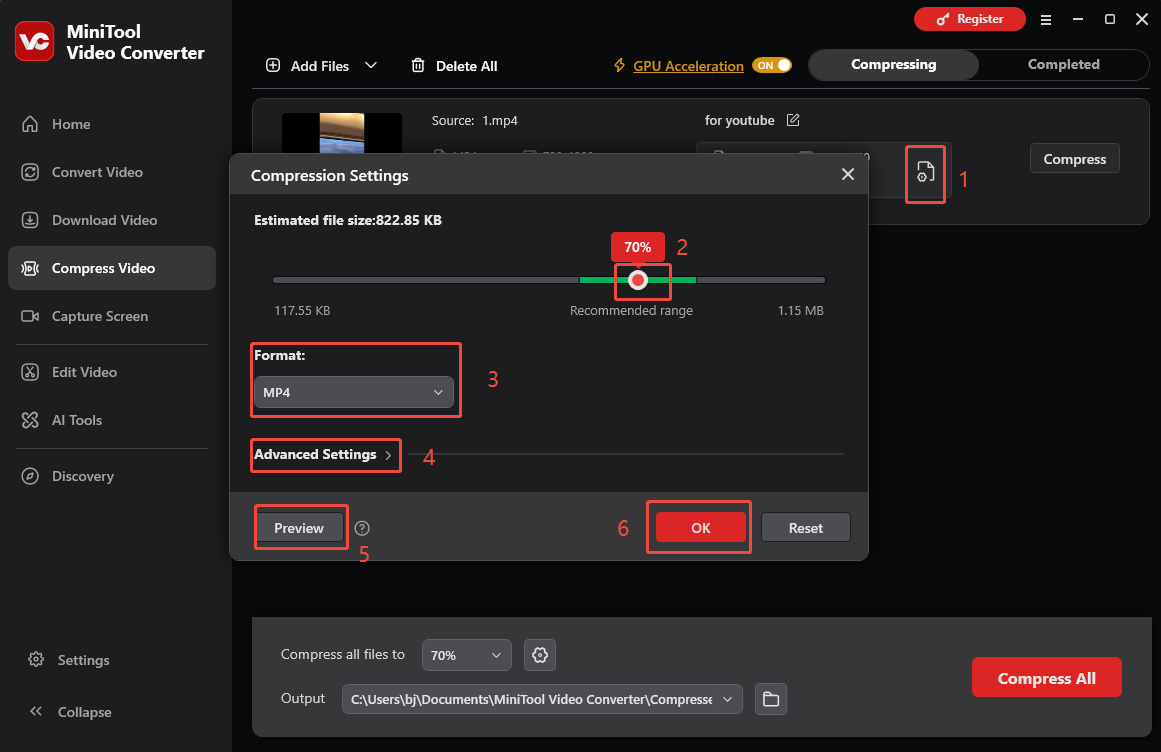The height and width of the screenshot is (752, 1161).
Task: Click the Delete All trash icon
Action: (418, 65)
